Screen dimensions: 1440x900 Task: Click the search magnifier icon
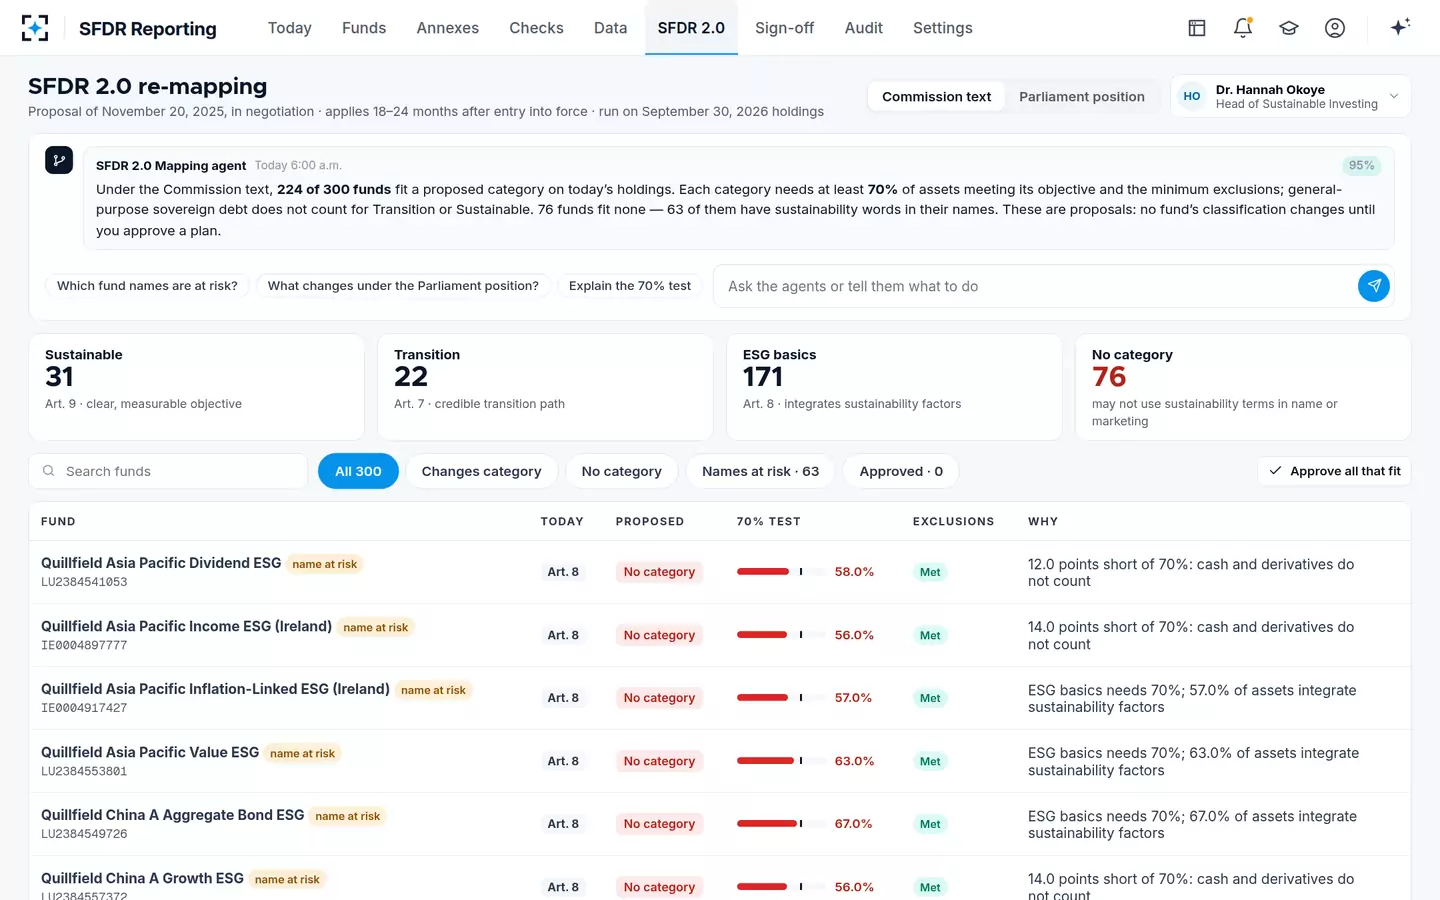[x=48, y=471]
